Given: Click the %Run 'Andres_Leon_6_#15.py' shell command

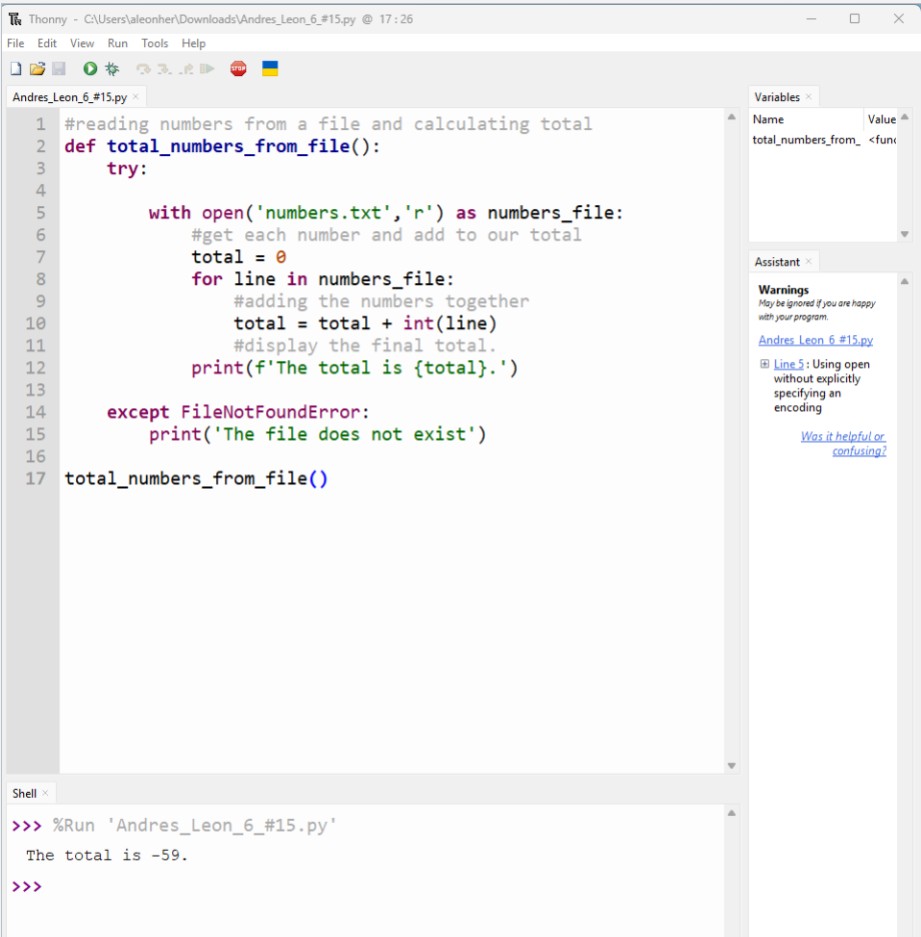Looking at the screenshot, I should pos(194,825).
